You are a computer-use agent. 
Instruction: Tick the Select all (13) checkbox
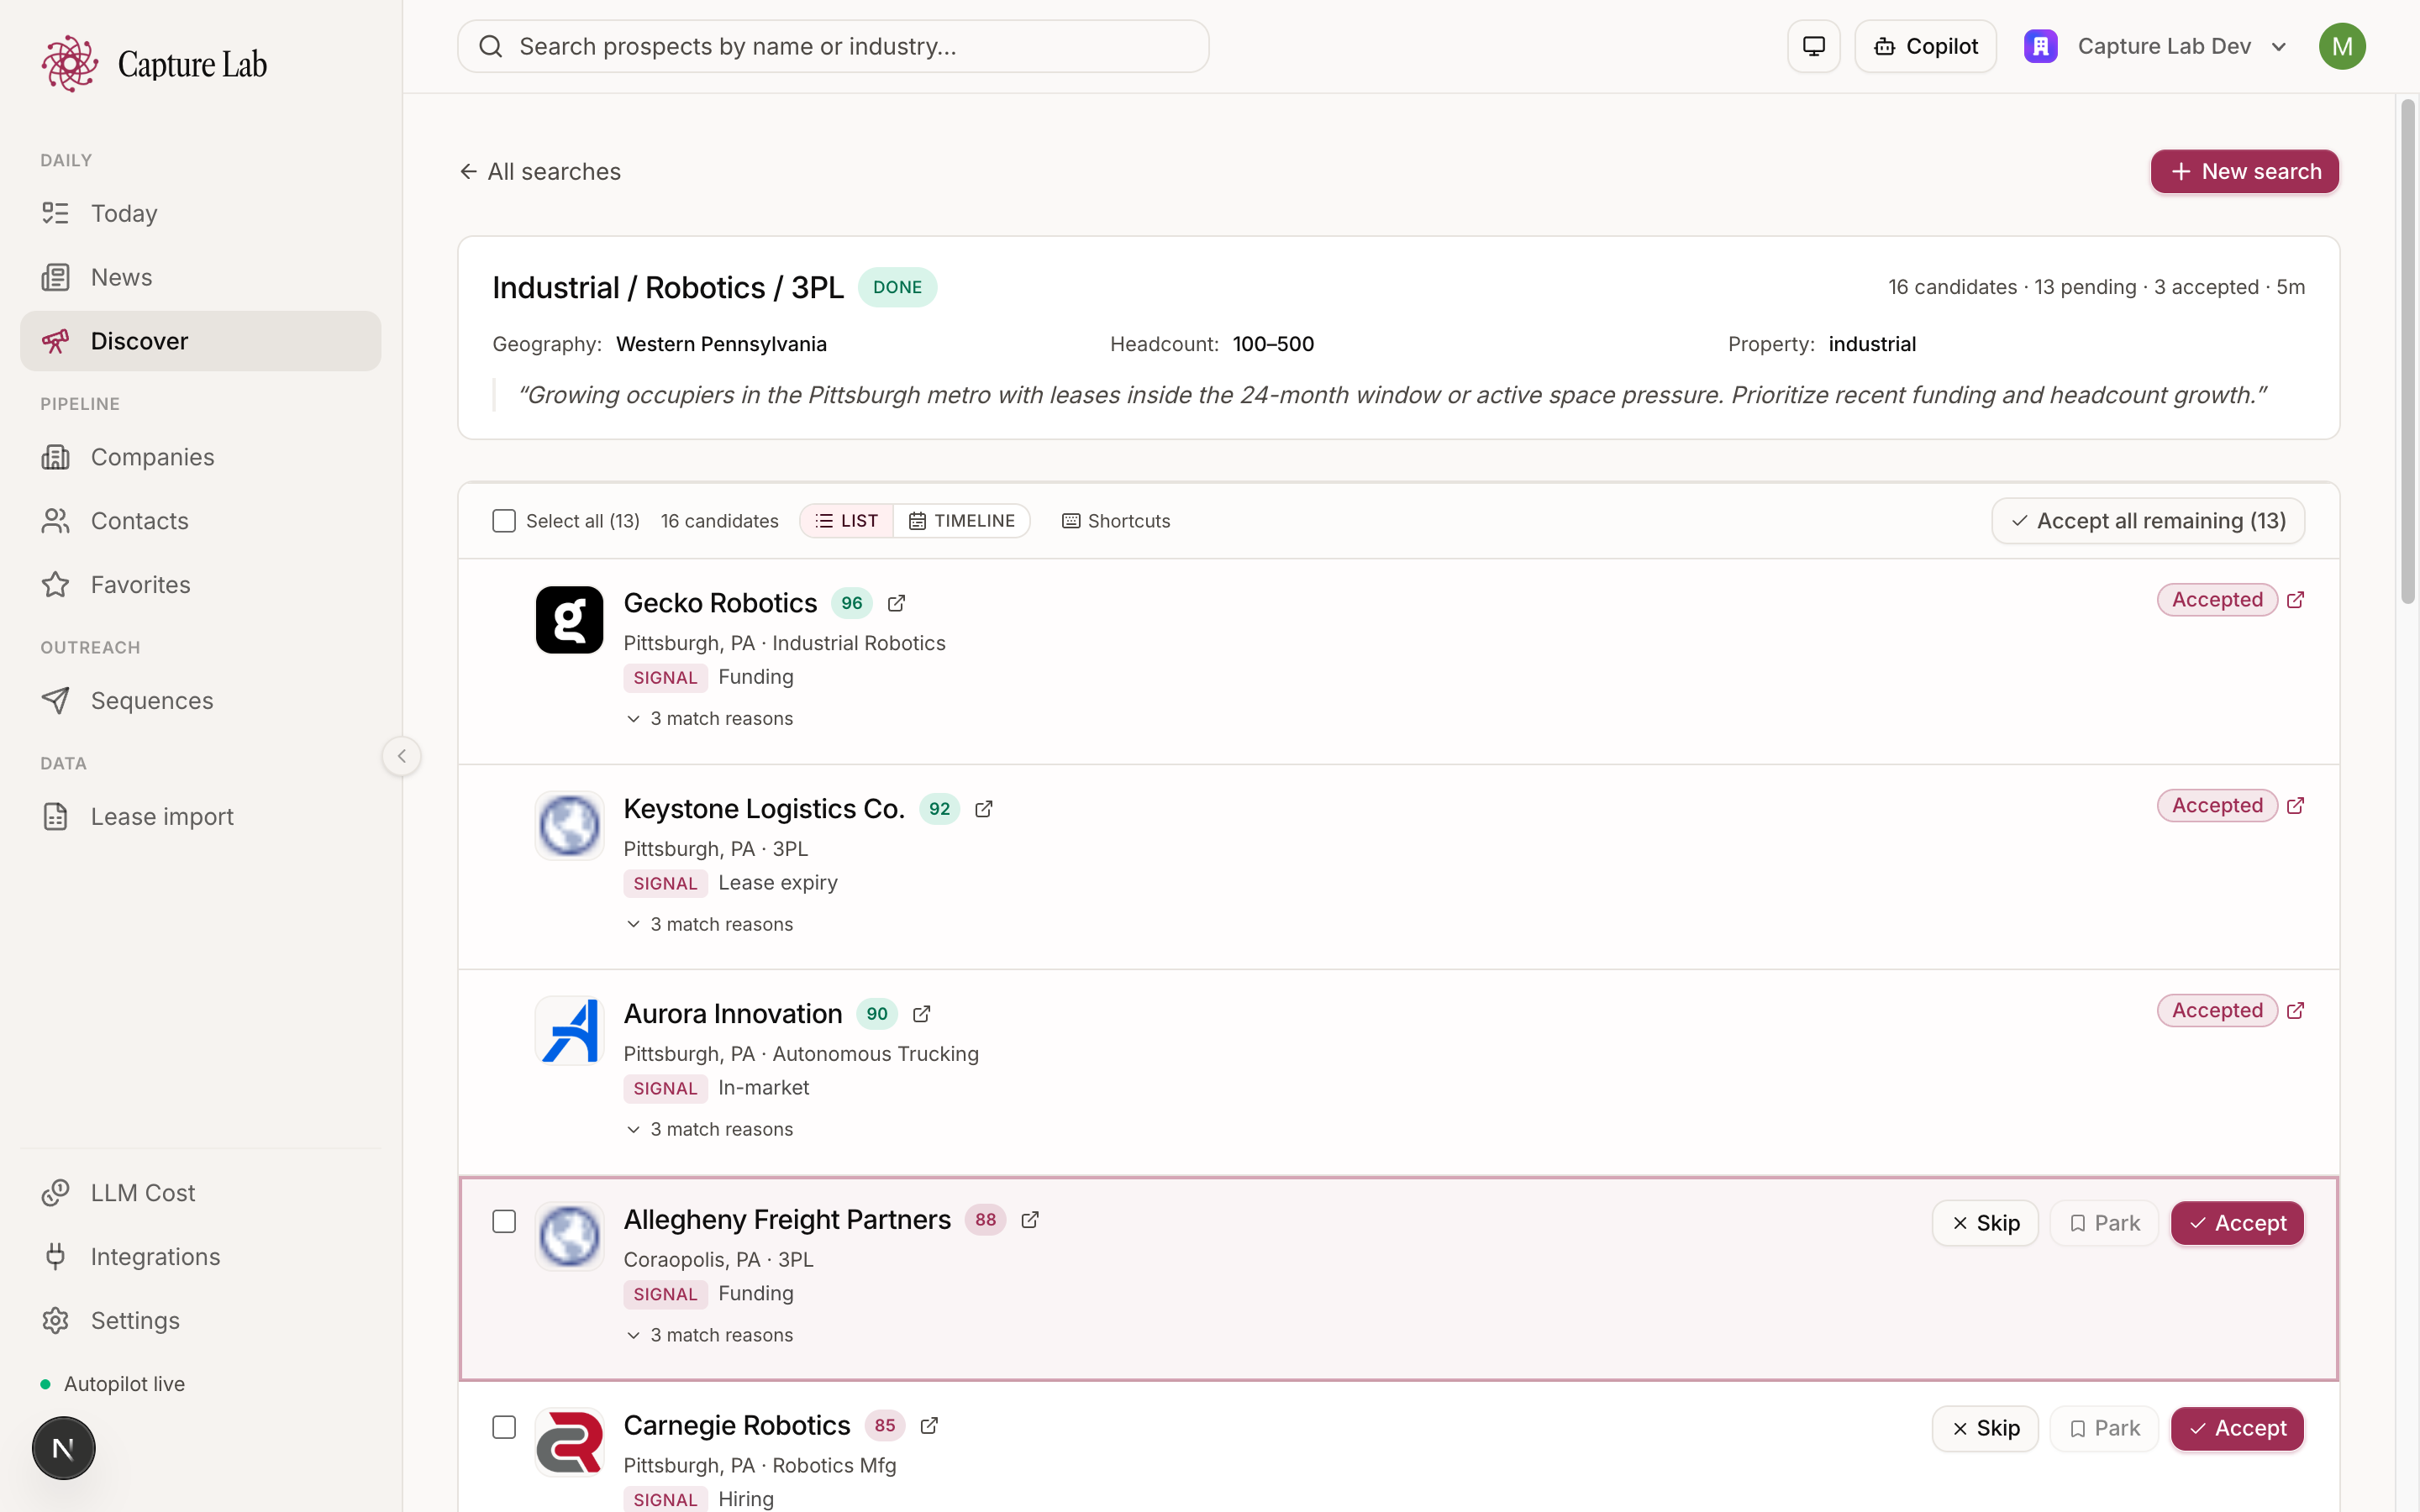504,521
